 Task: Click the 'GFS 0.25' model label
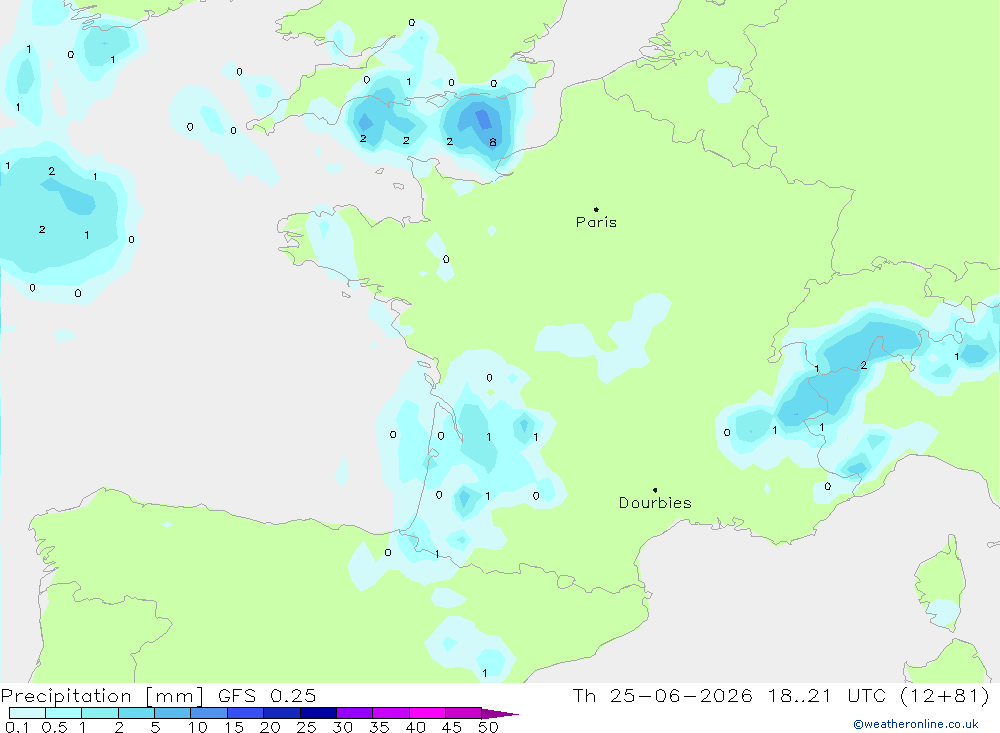click(267, 695)
